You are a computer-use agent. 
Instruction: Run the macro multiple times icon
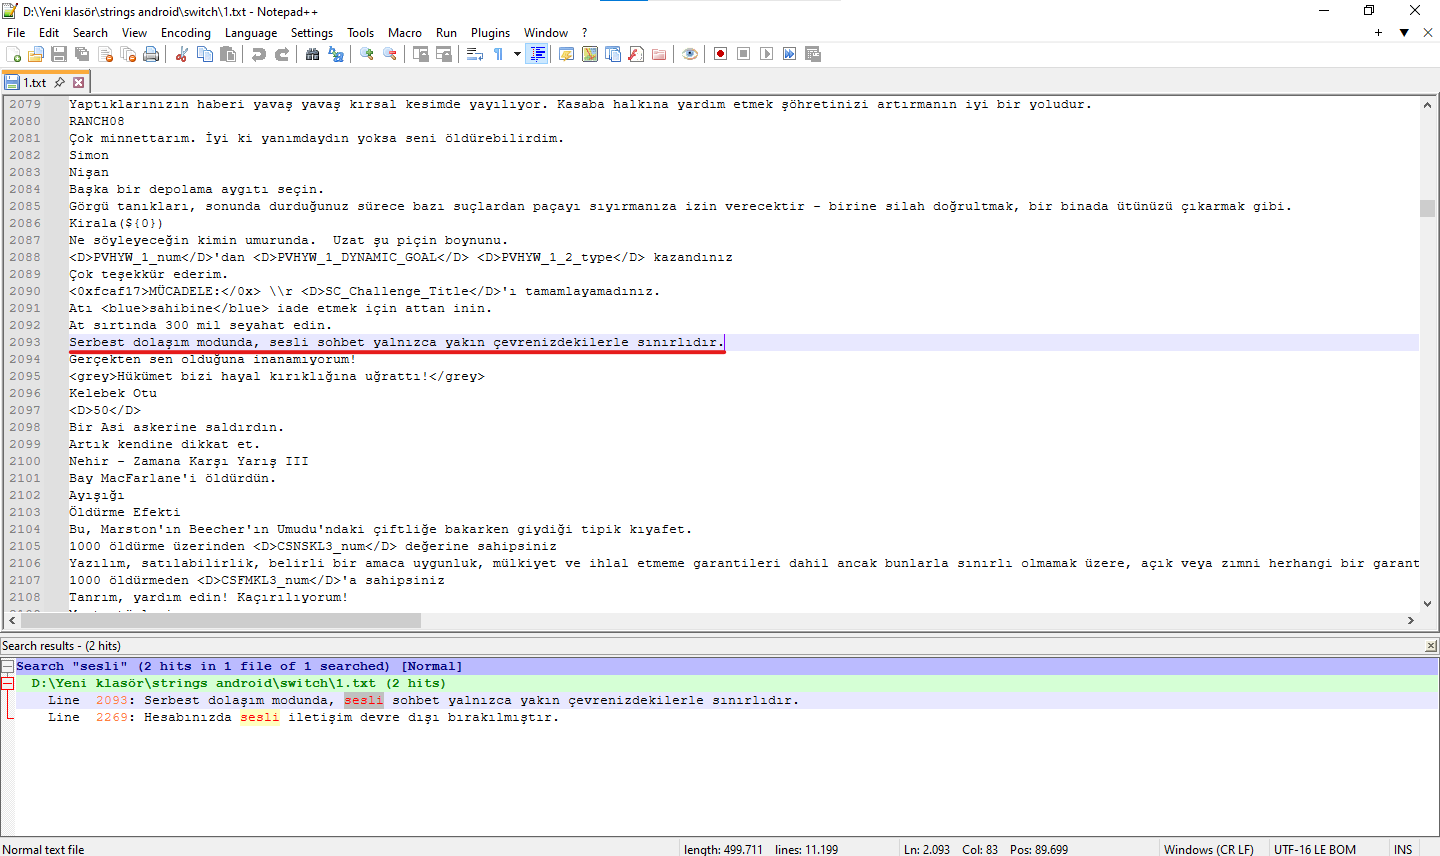[x=789, y=54]
